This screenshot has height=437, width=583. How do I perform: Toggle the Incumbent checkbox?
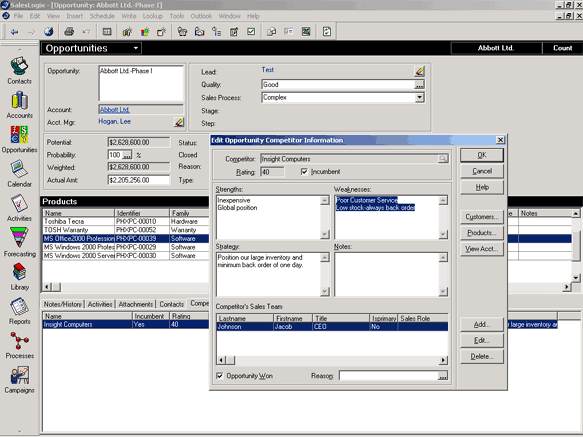304,172
